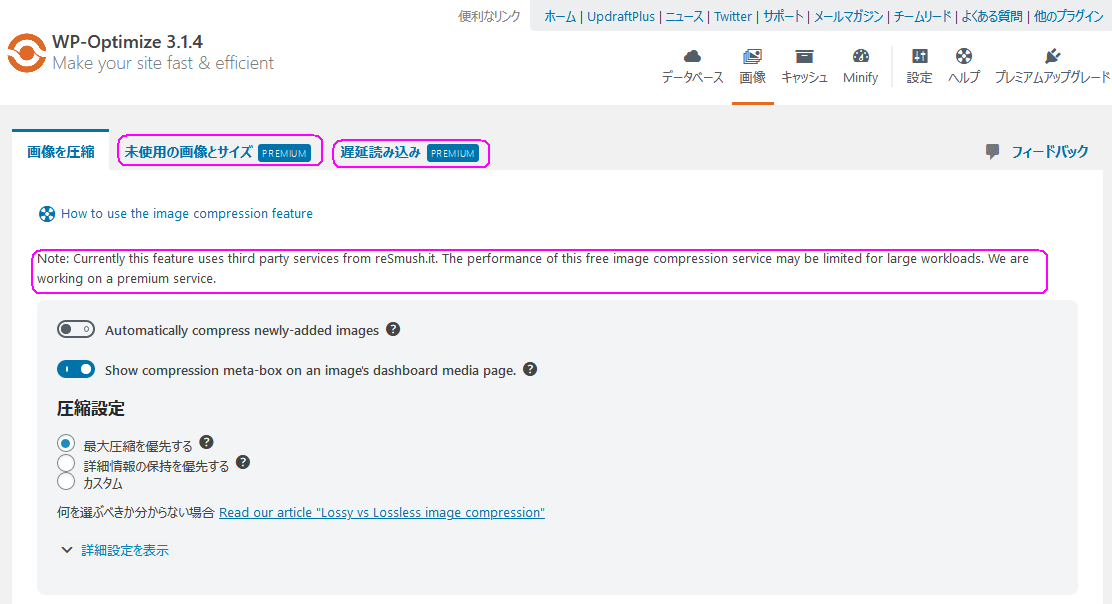Open UpdraftPlus link

pyautogui.click(x=621, y=16)
